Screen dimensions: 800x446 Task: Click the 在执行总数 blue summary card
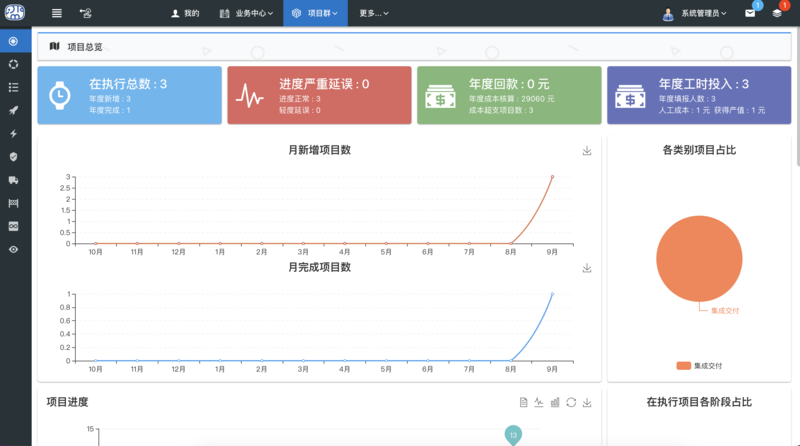click(x=129, y=96)
